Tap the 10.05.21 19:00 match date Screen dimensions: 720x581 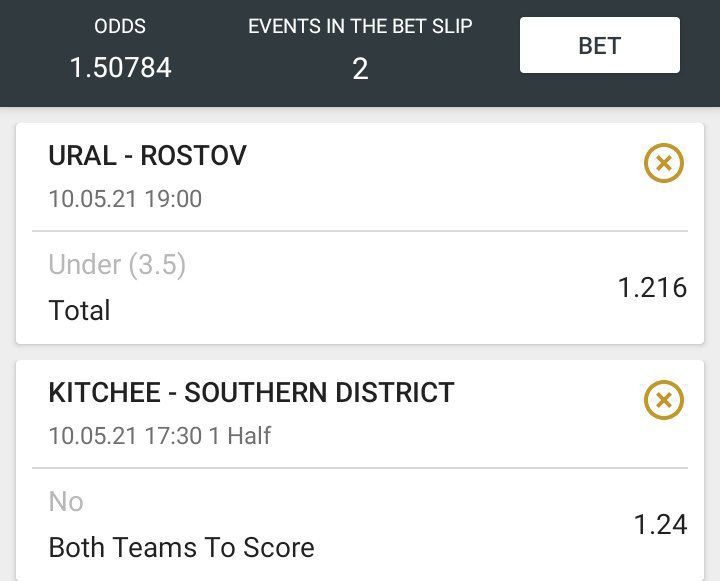coord(125,199)
